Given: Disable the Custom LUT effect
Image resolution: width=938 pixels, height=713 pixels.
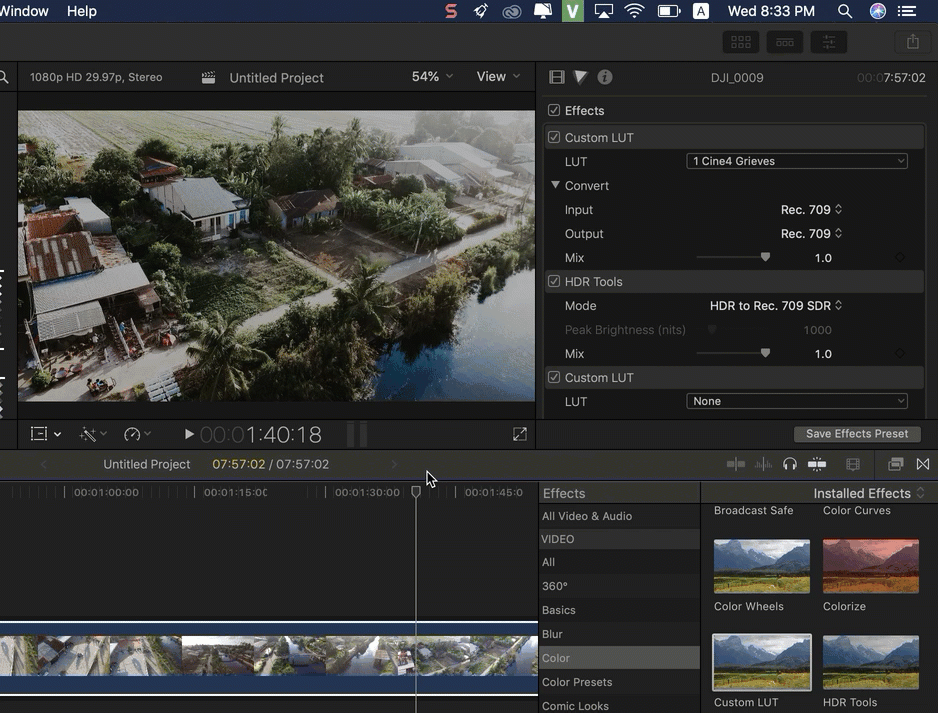Looking at the screenshot, I should tap(553, 137).
